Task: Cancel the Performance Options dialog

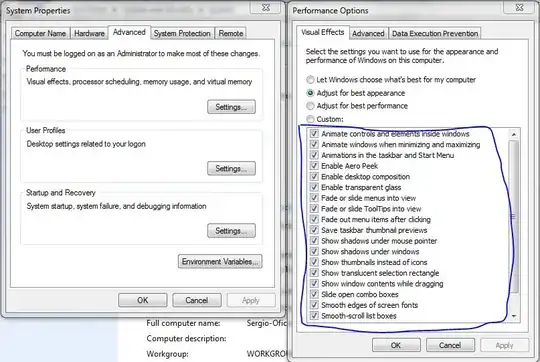Action: [x=450, y=345]
